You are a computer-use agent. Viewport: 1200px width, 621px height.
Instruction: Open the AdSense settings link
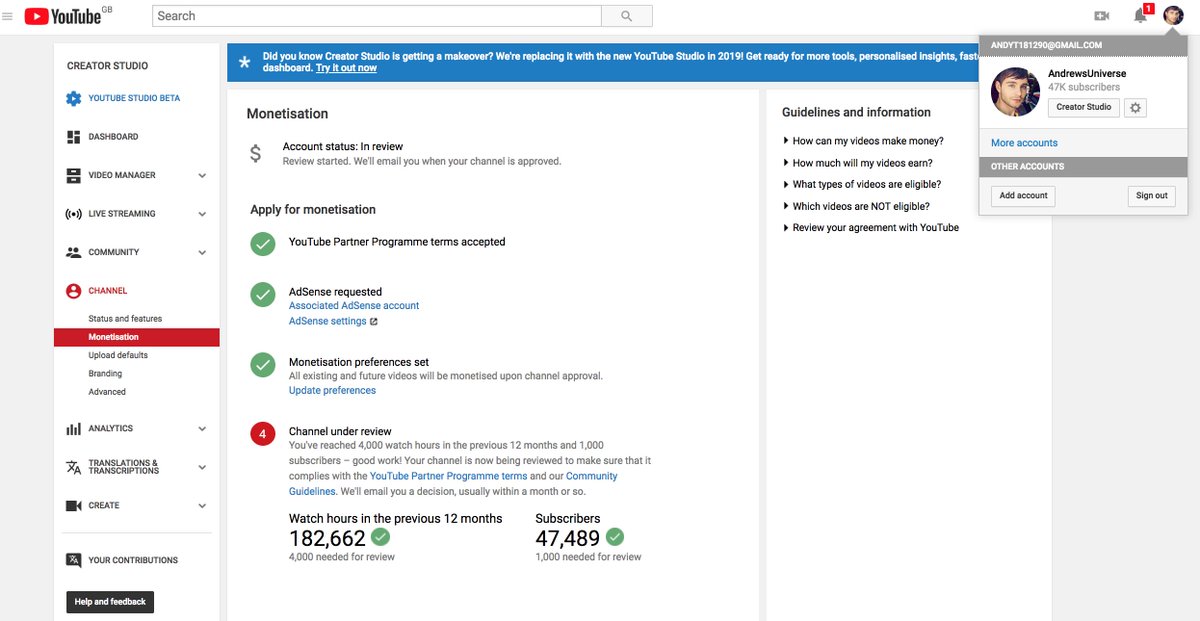tap(327, 322)
